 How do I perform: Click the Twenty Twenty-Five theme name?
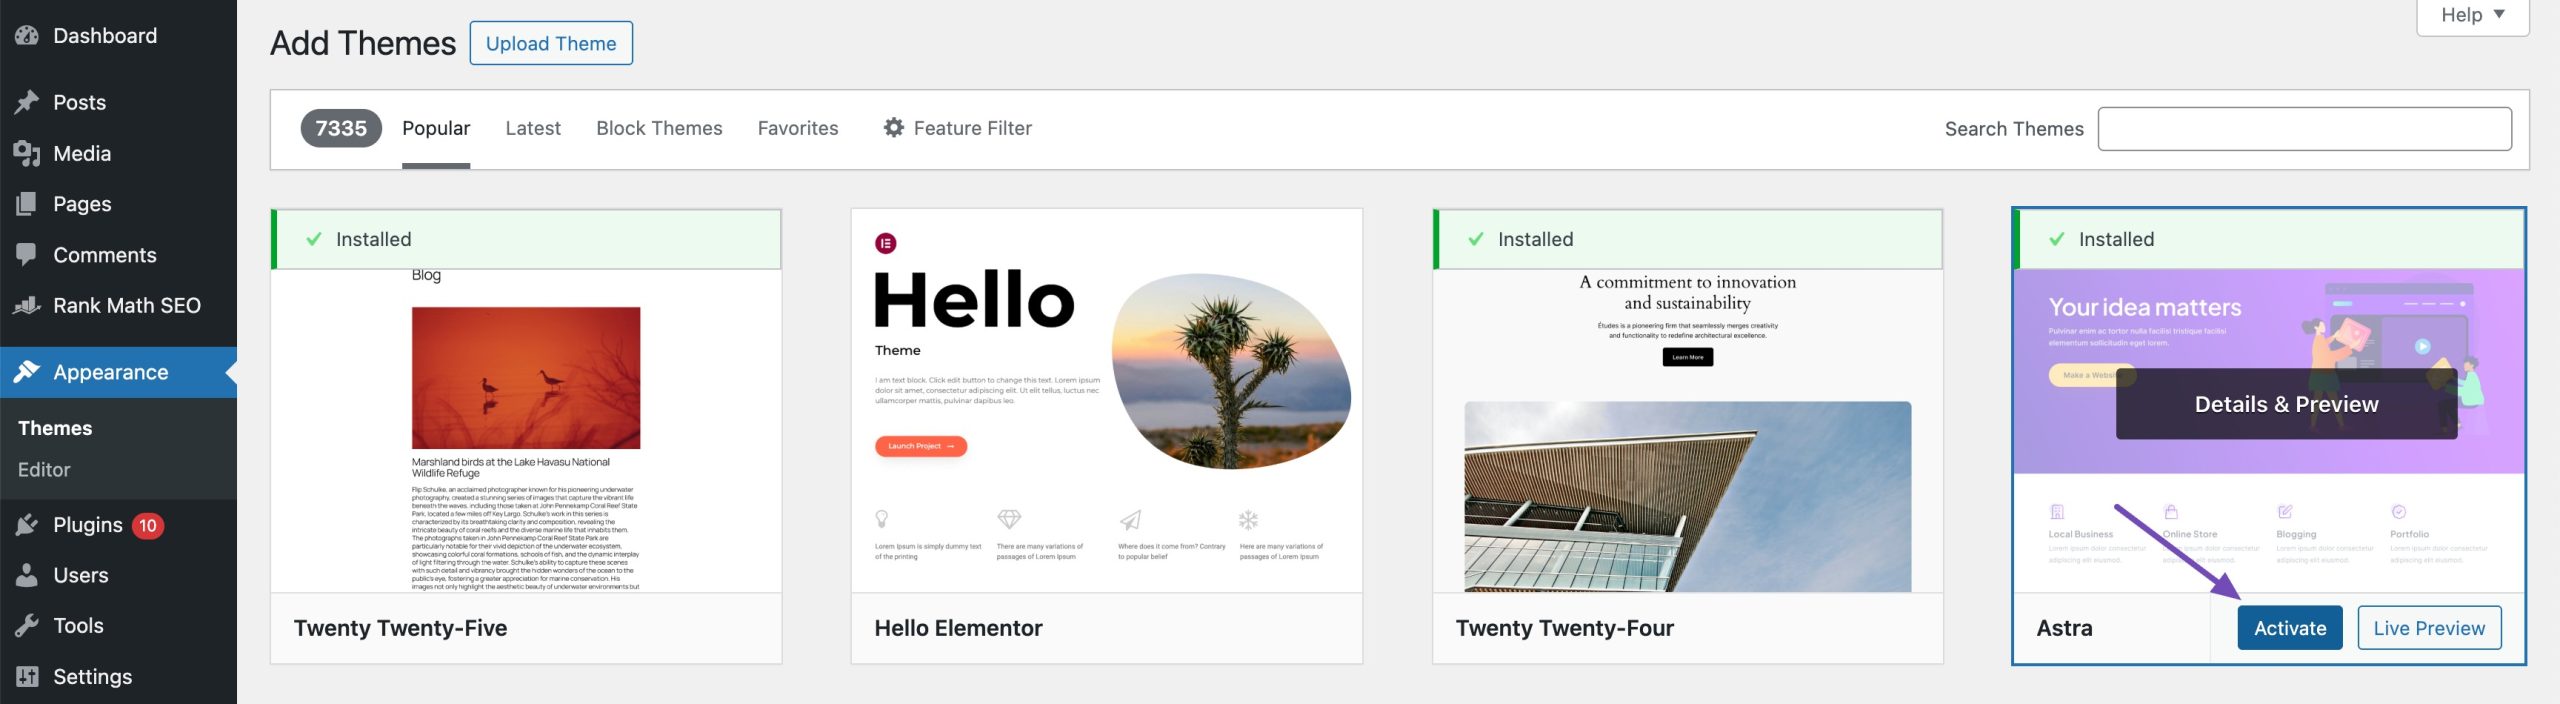[400, 628]
